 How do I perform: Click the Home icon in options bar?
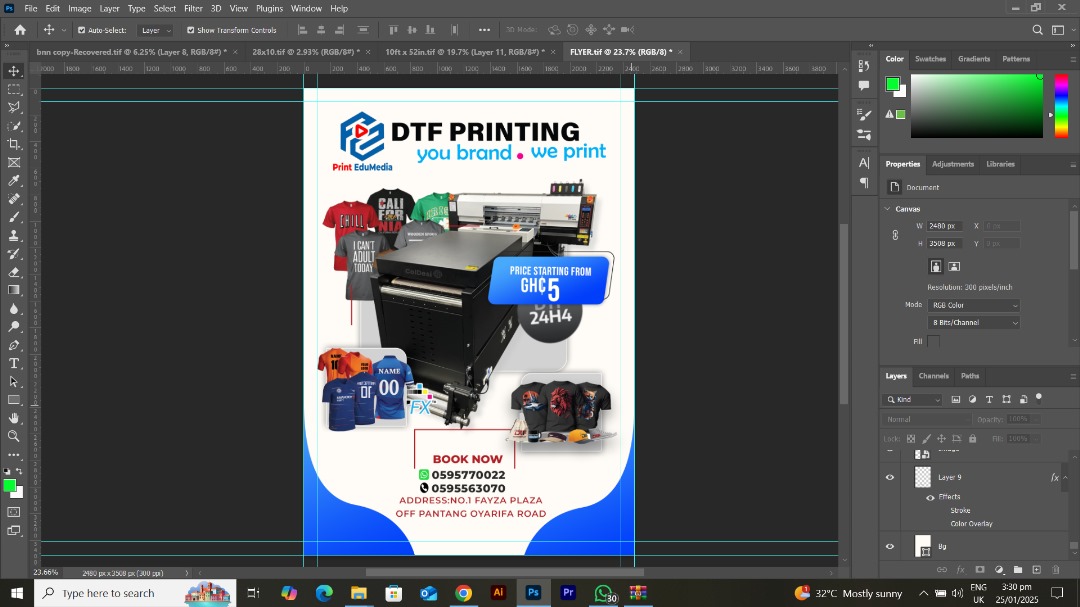click(20, 30)
